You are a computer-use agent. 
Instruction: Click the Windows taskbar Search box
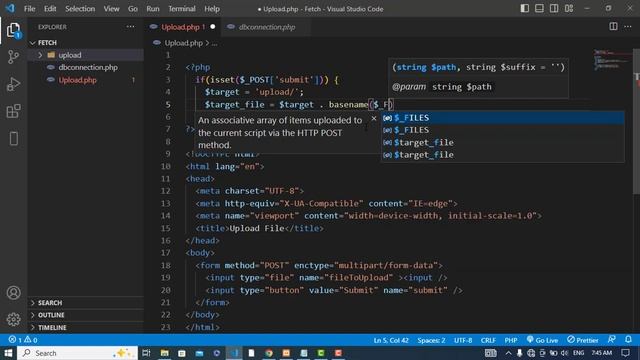coord(78,353)
